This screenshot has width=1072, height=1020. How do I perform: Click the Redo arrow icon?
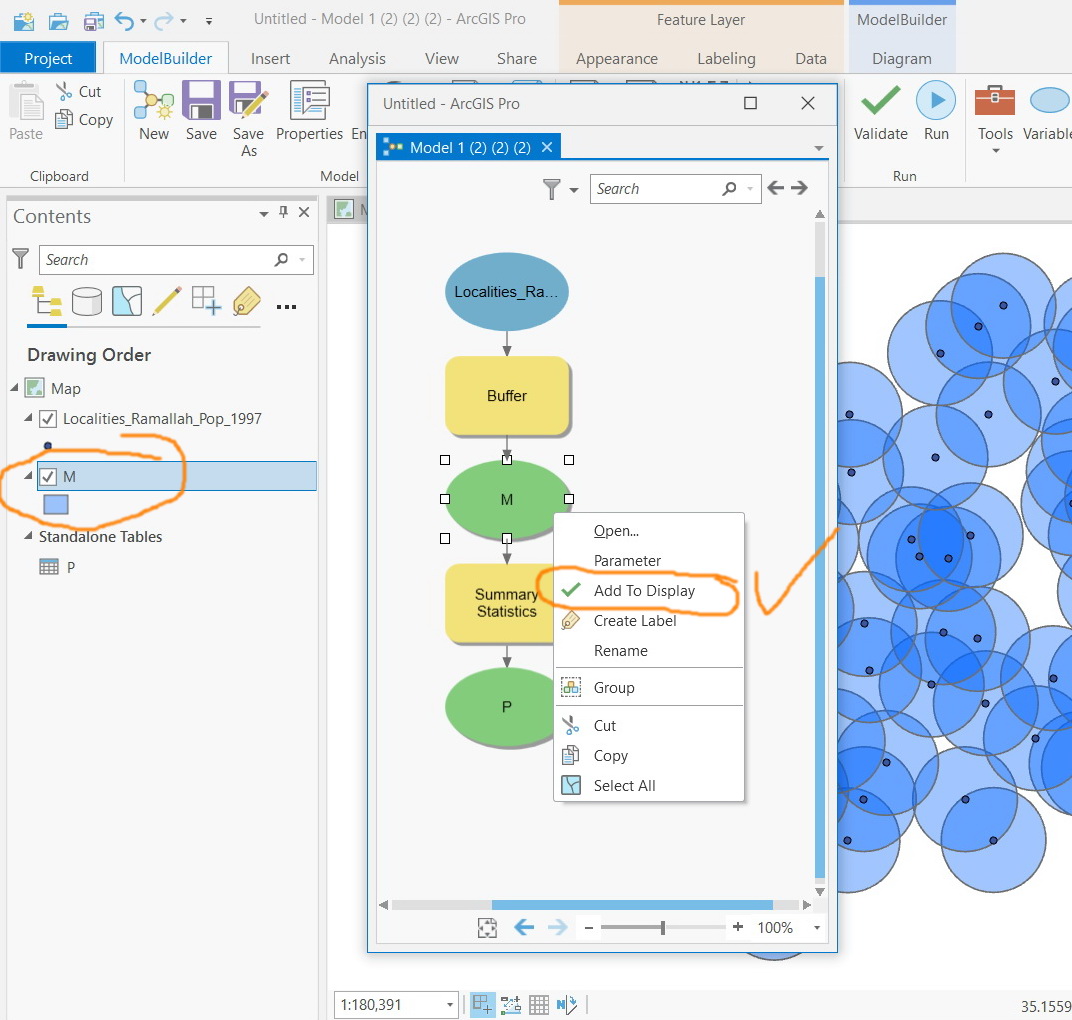[164, 21]
